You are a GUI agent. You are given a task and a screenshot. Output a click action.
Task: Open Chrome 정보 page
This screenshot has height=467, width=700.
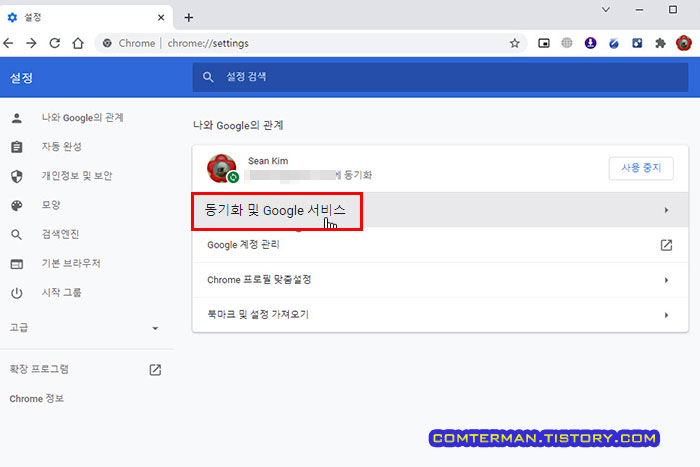tap(37, 399)
